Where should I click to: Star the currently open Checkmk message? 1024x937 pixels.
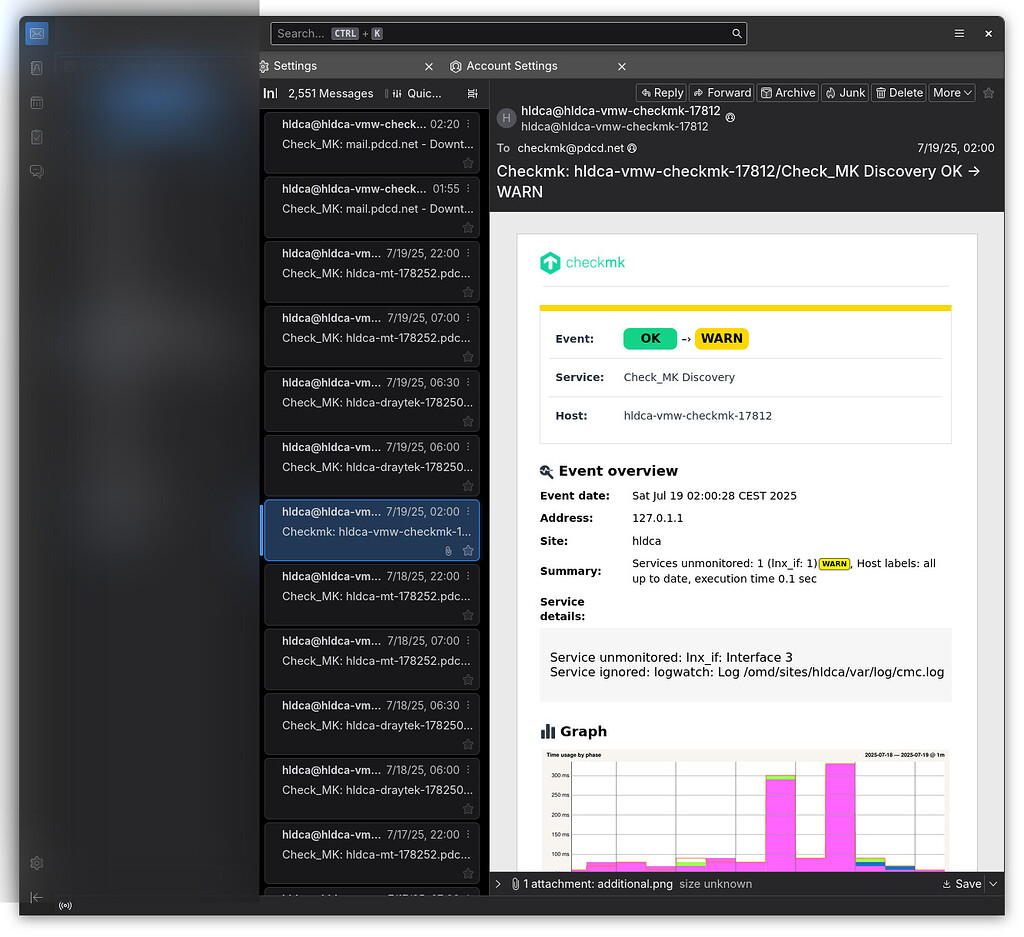coord(988,92)
